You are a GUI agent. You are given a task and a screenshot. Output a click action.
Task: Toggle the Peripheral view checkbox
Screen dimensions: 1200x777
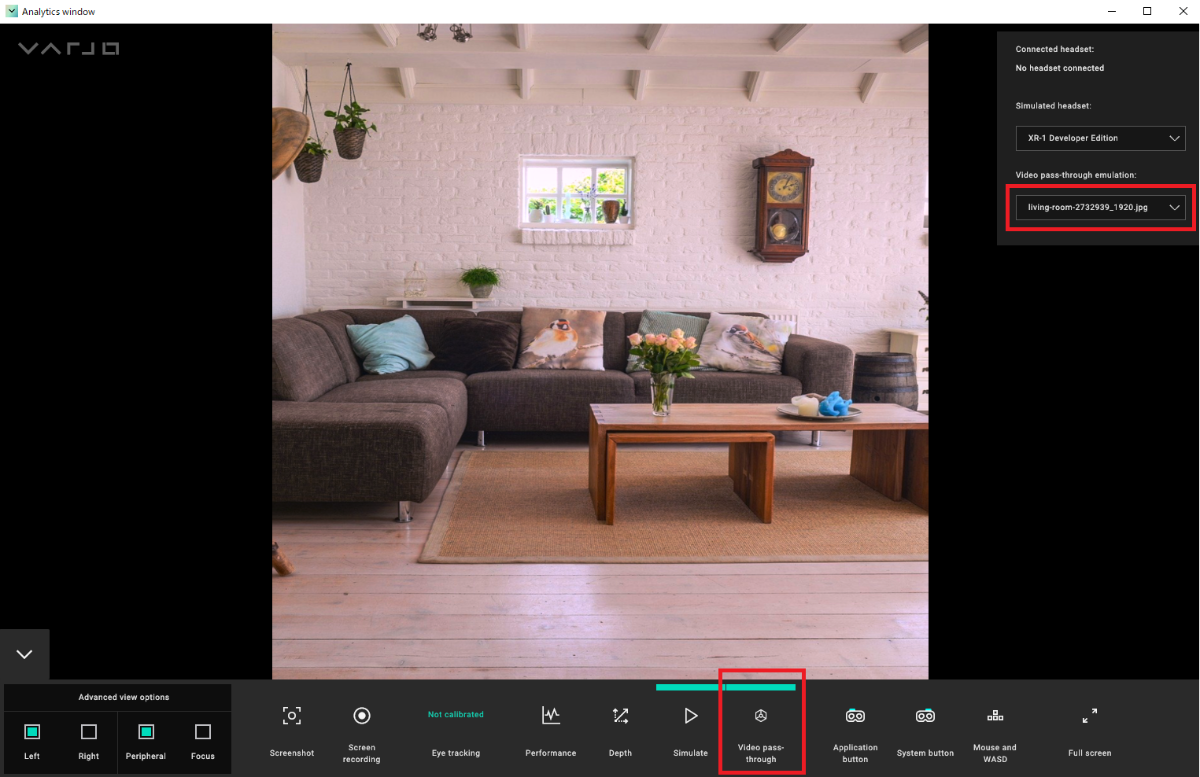[x=146, y=732]
